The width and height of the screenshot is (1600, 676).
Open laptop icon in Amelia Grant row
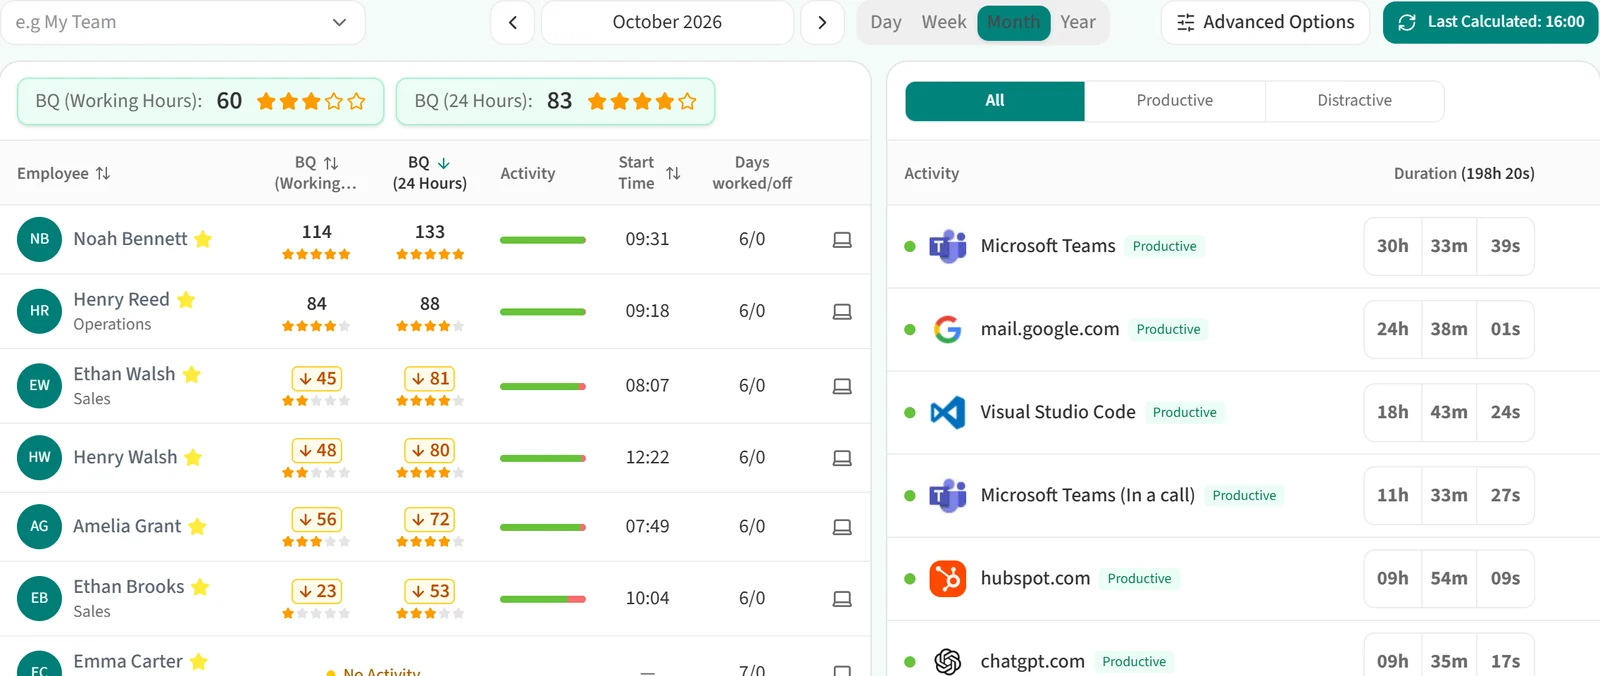pyautogui.click(x=842, y=527)
